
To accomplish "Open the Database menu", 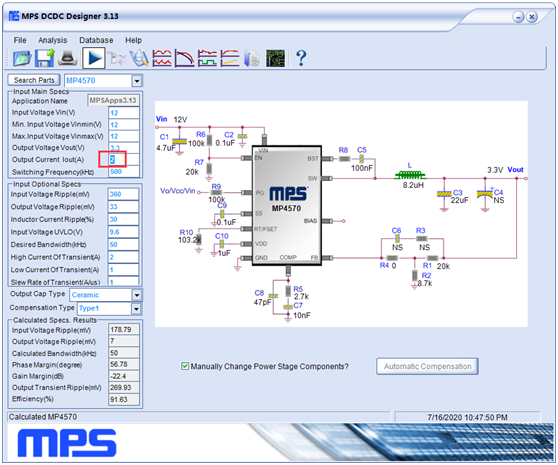I will click(96, 40).
